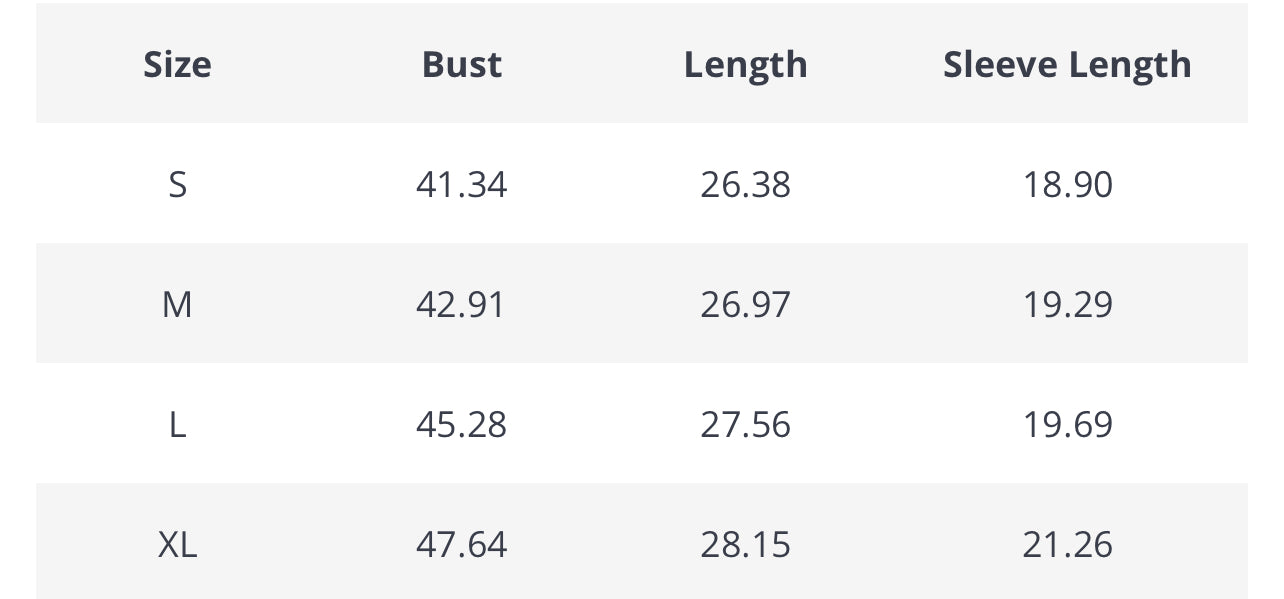Select the XL size row label
The image size is (1284, 599).
[177, 545]
